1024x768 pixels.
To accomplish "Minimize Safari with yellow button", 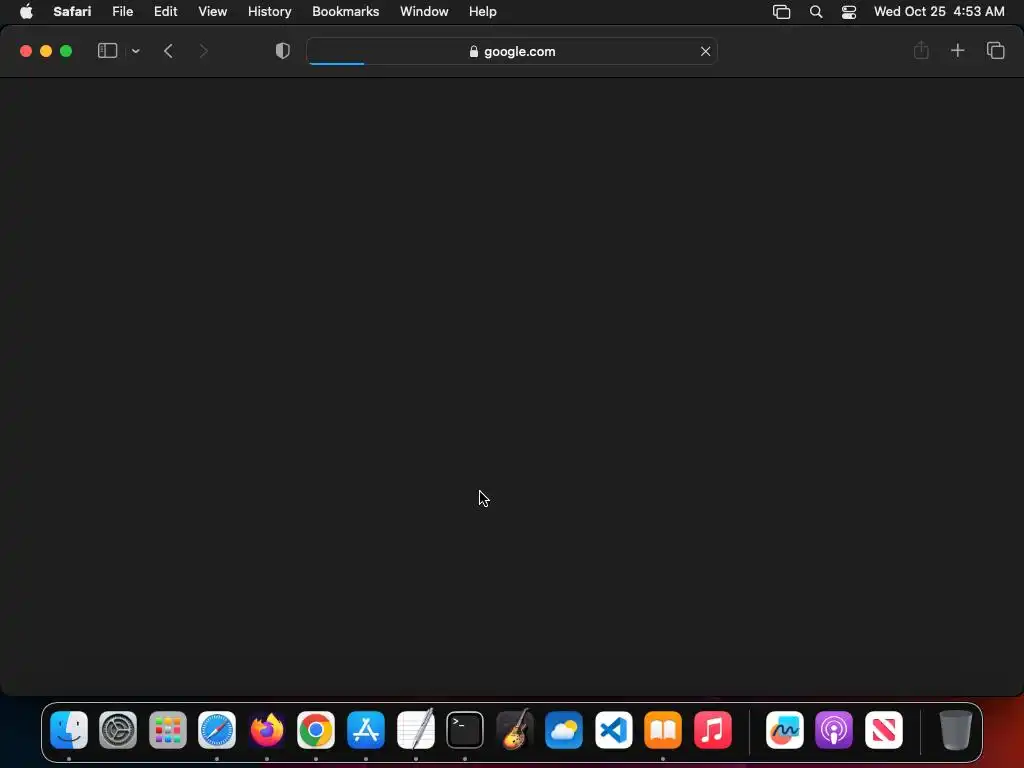I will coord(46,51).
